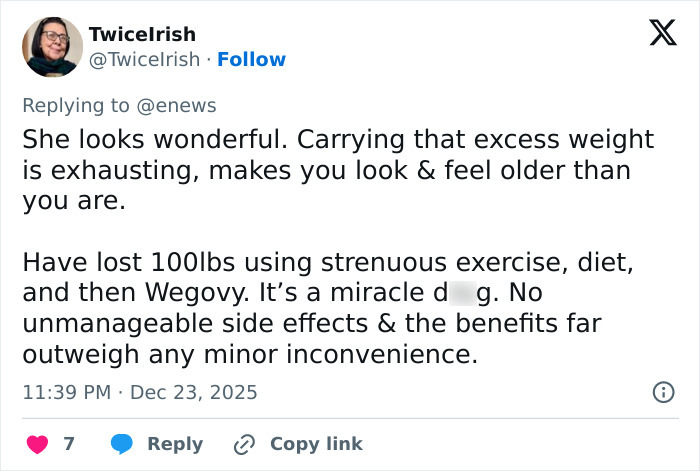Click the 11:39 PM time text
Viewport: 700px width, 471px height.
66,392
